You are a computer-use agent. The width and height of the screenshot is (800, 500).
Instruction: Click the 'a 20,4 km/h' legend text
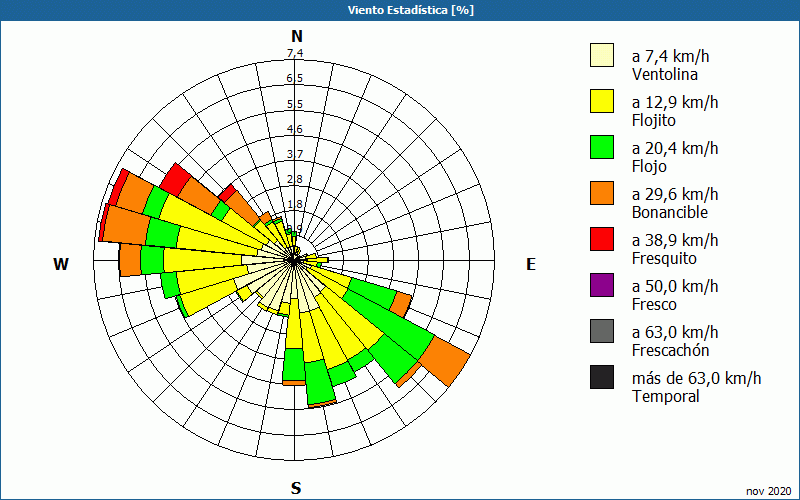(675, 148)
